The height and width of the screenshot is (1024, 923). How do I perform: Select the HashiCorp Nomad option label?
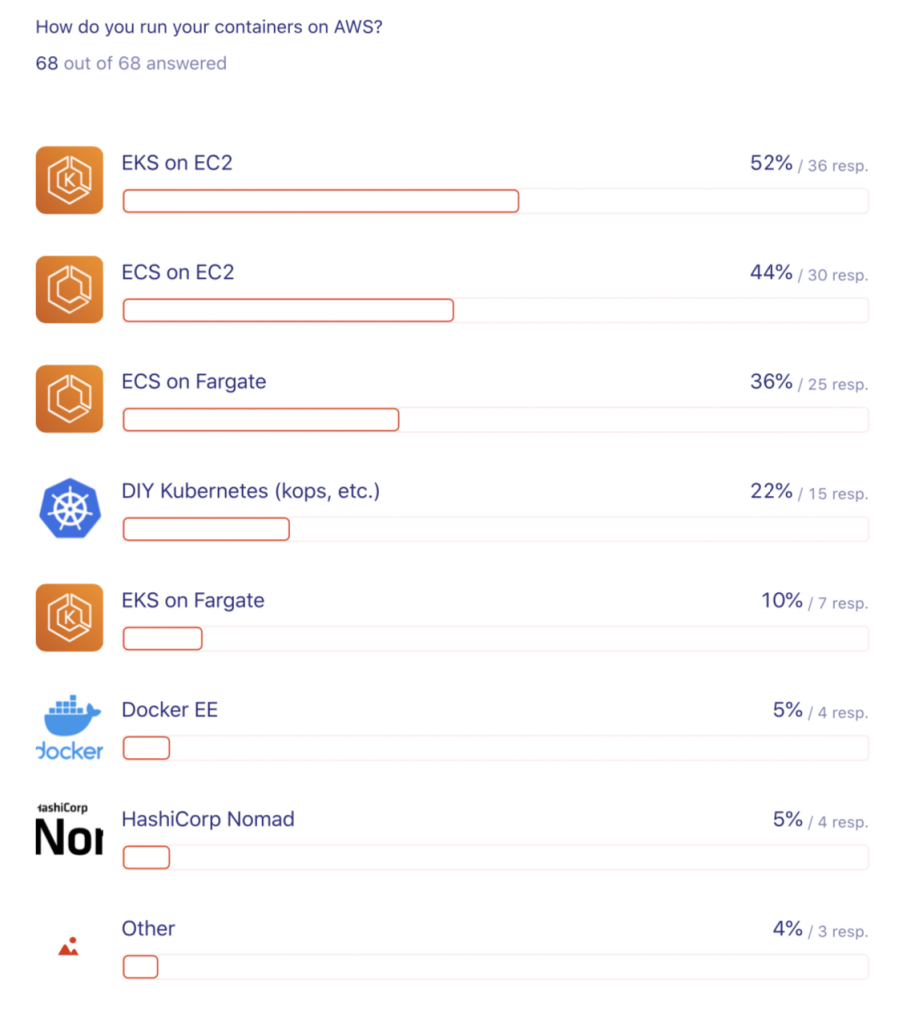(208, 819)
